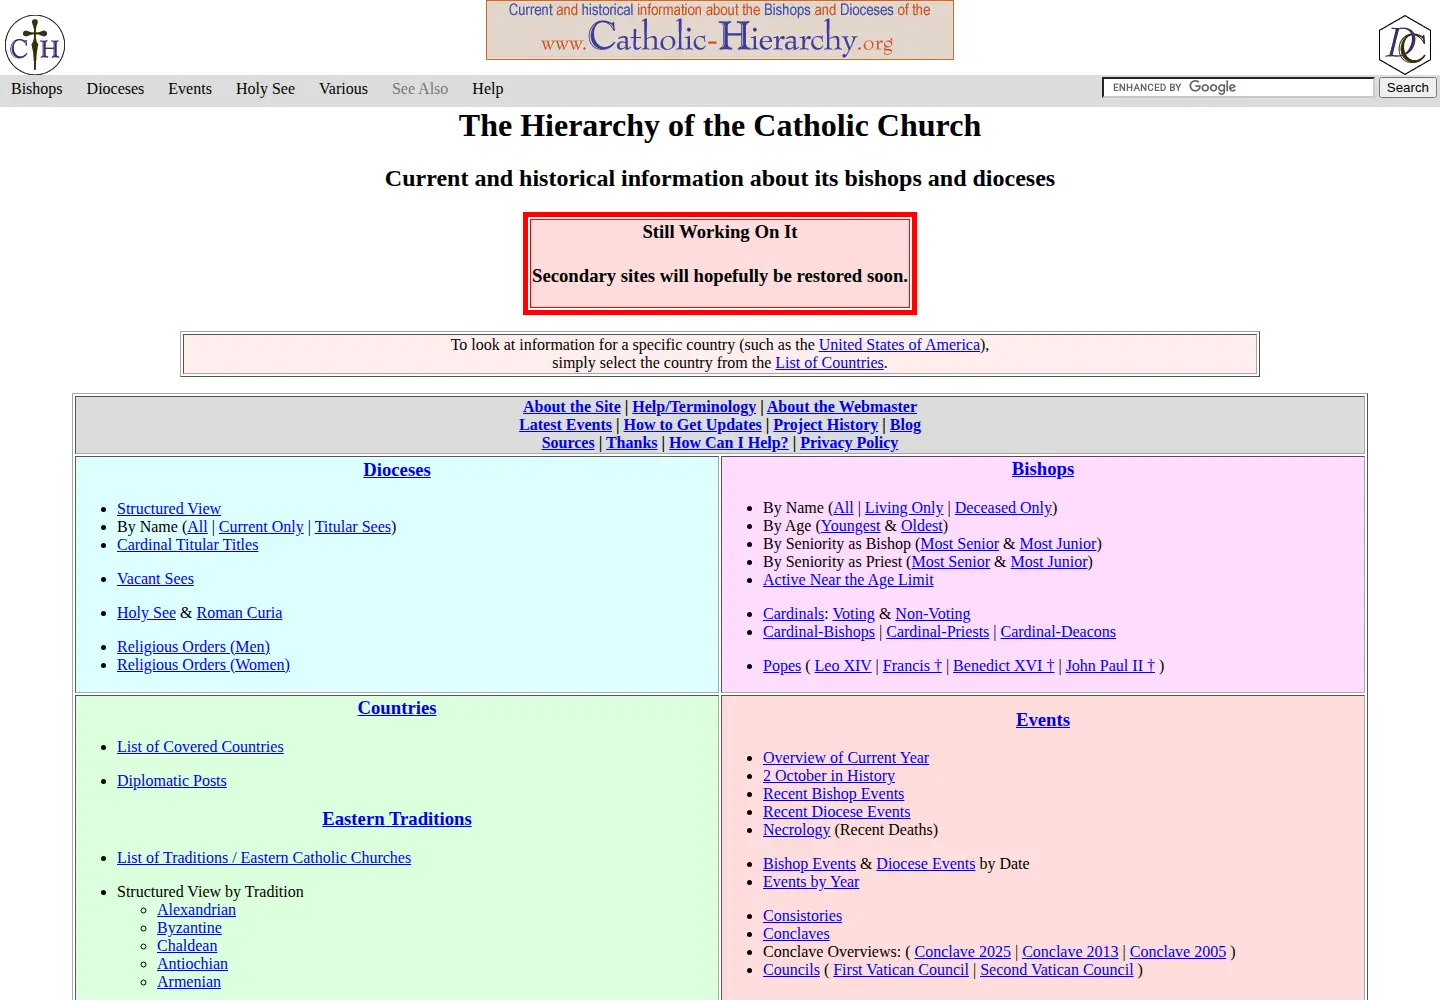This screenshot has height=1000, width=1440.
Task: View Living Only bishops by name
Action: click(904, 508)
